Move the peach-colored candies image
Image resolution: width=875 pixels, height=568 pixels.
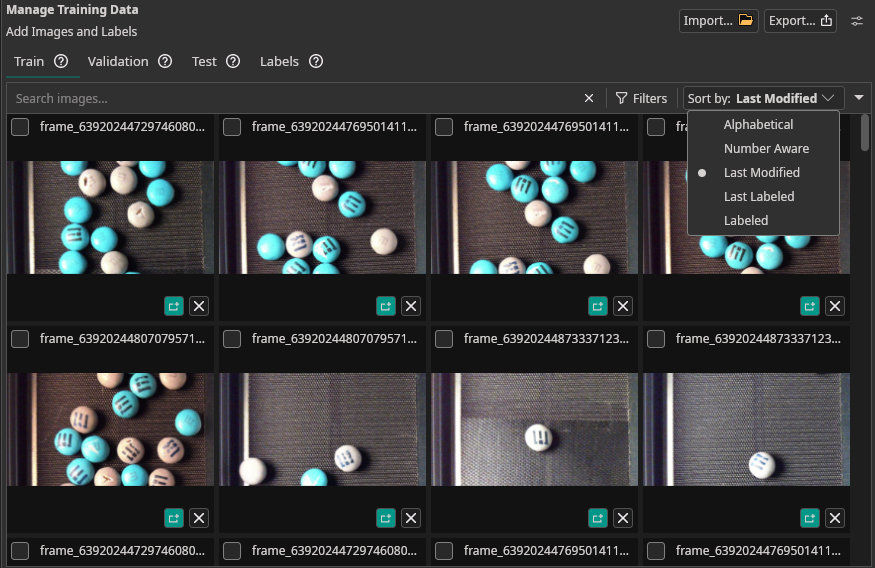click(x=174, y=518)
